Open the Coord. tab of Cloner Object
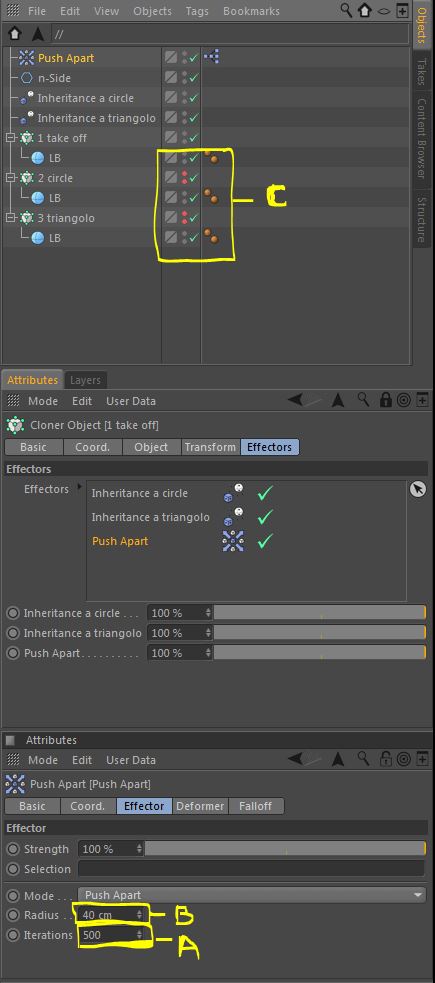435x983 pixels. tap(92, 447)
